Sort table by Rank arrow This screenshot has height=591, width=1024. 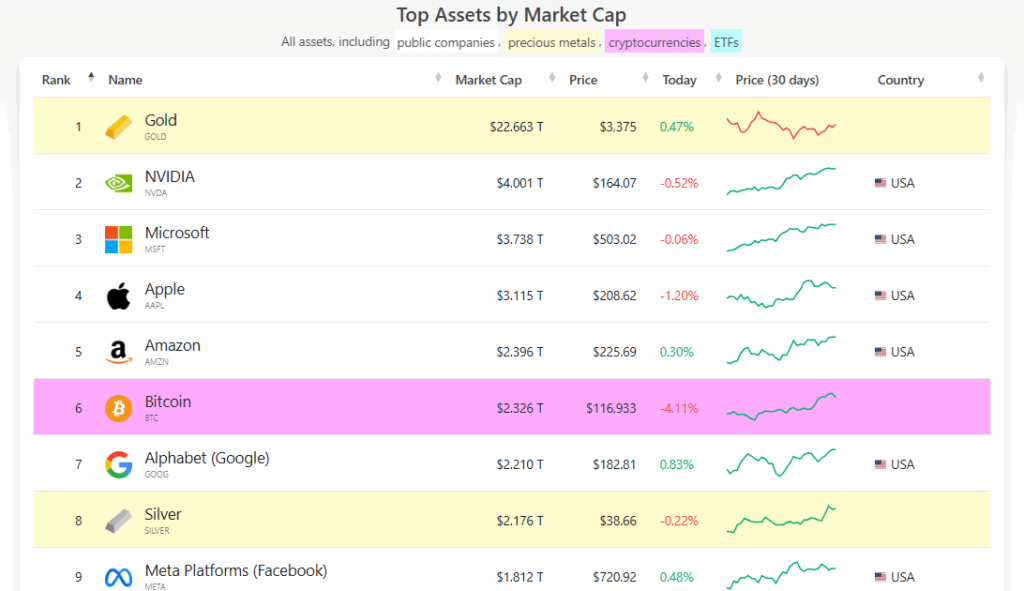point(91,77)
